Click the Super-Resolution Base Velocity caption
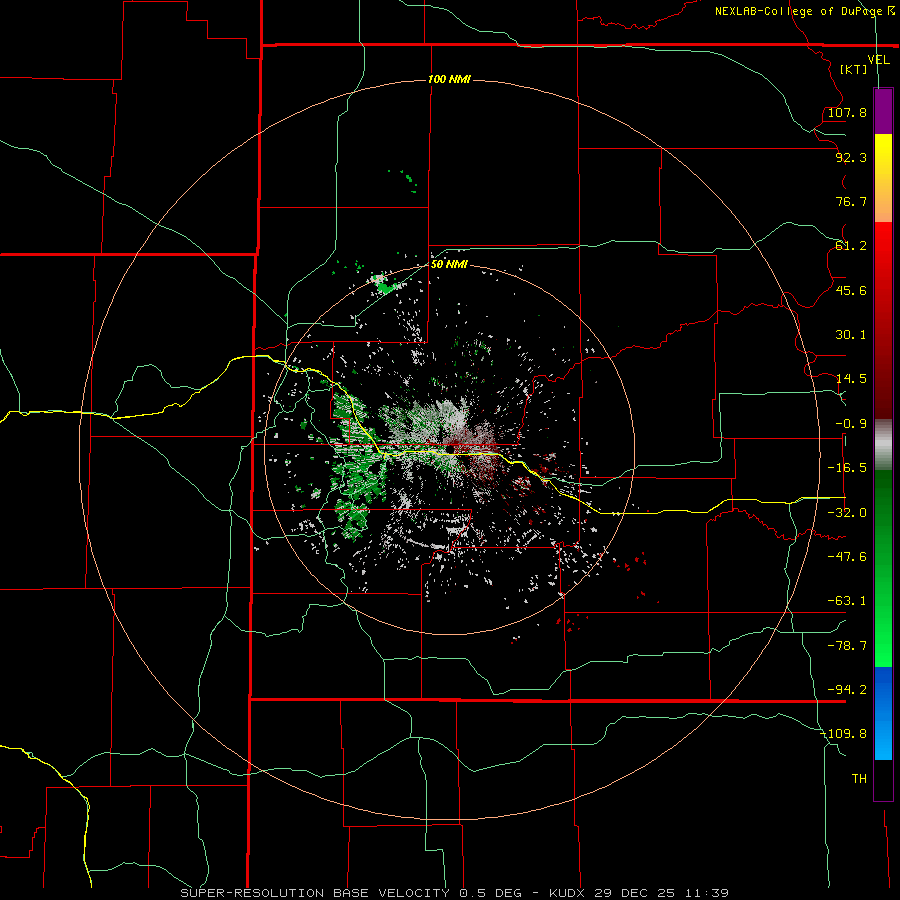 tap(455, 893)
